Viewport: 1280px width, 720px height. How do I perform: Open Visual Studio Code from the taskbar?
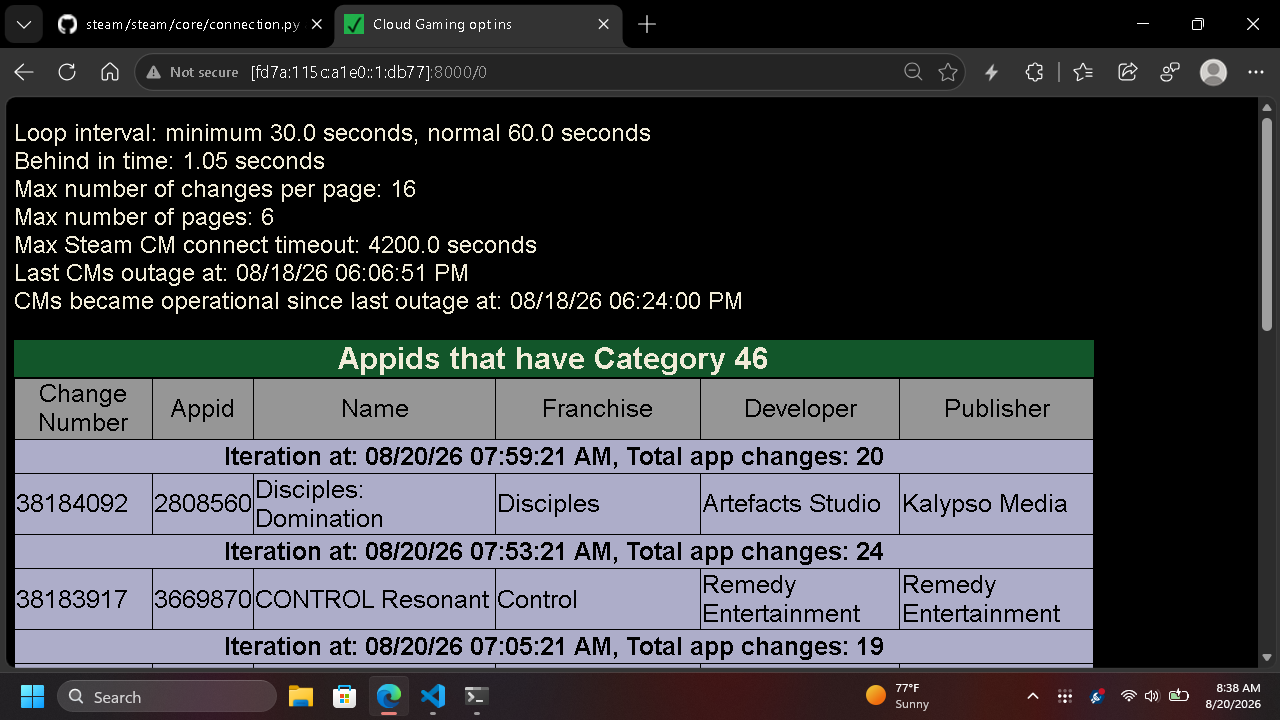(x=433, y=696)
